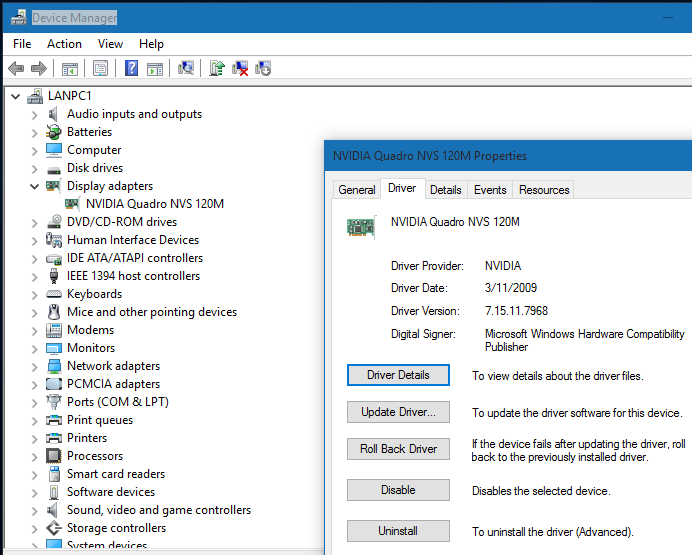Open the Properties toolbar icon
The width and height of the screenshot is (692, 555).
tap(101, 68)
